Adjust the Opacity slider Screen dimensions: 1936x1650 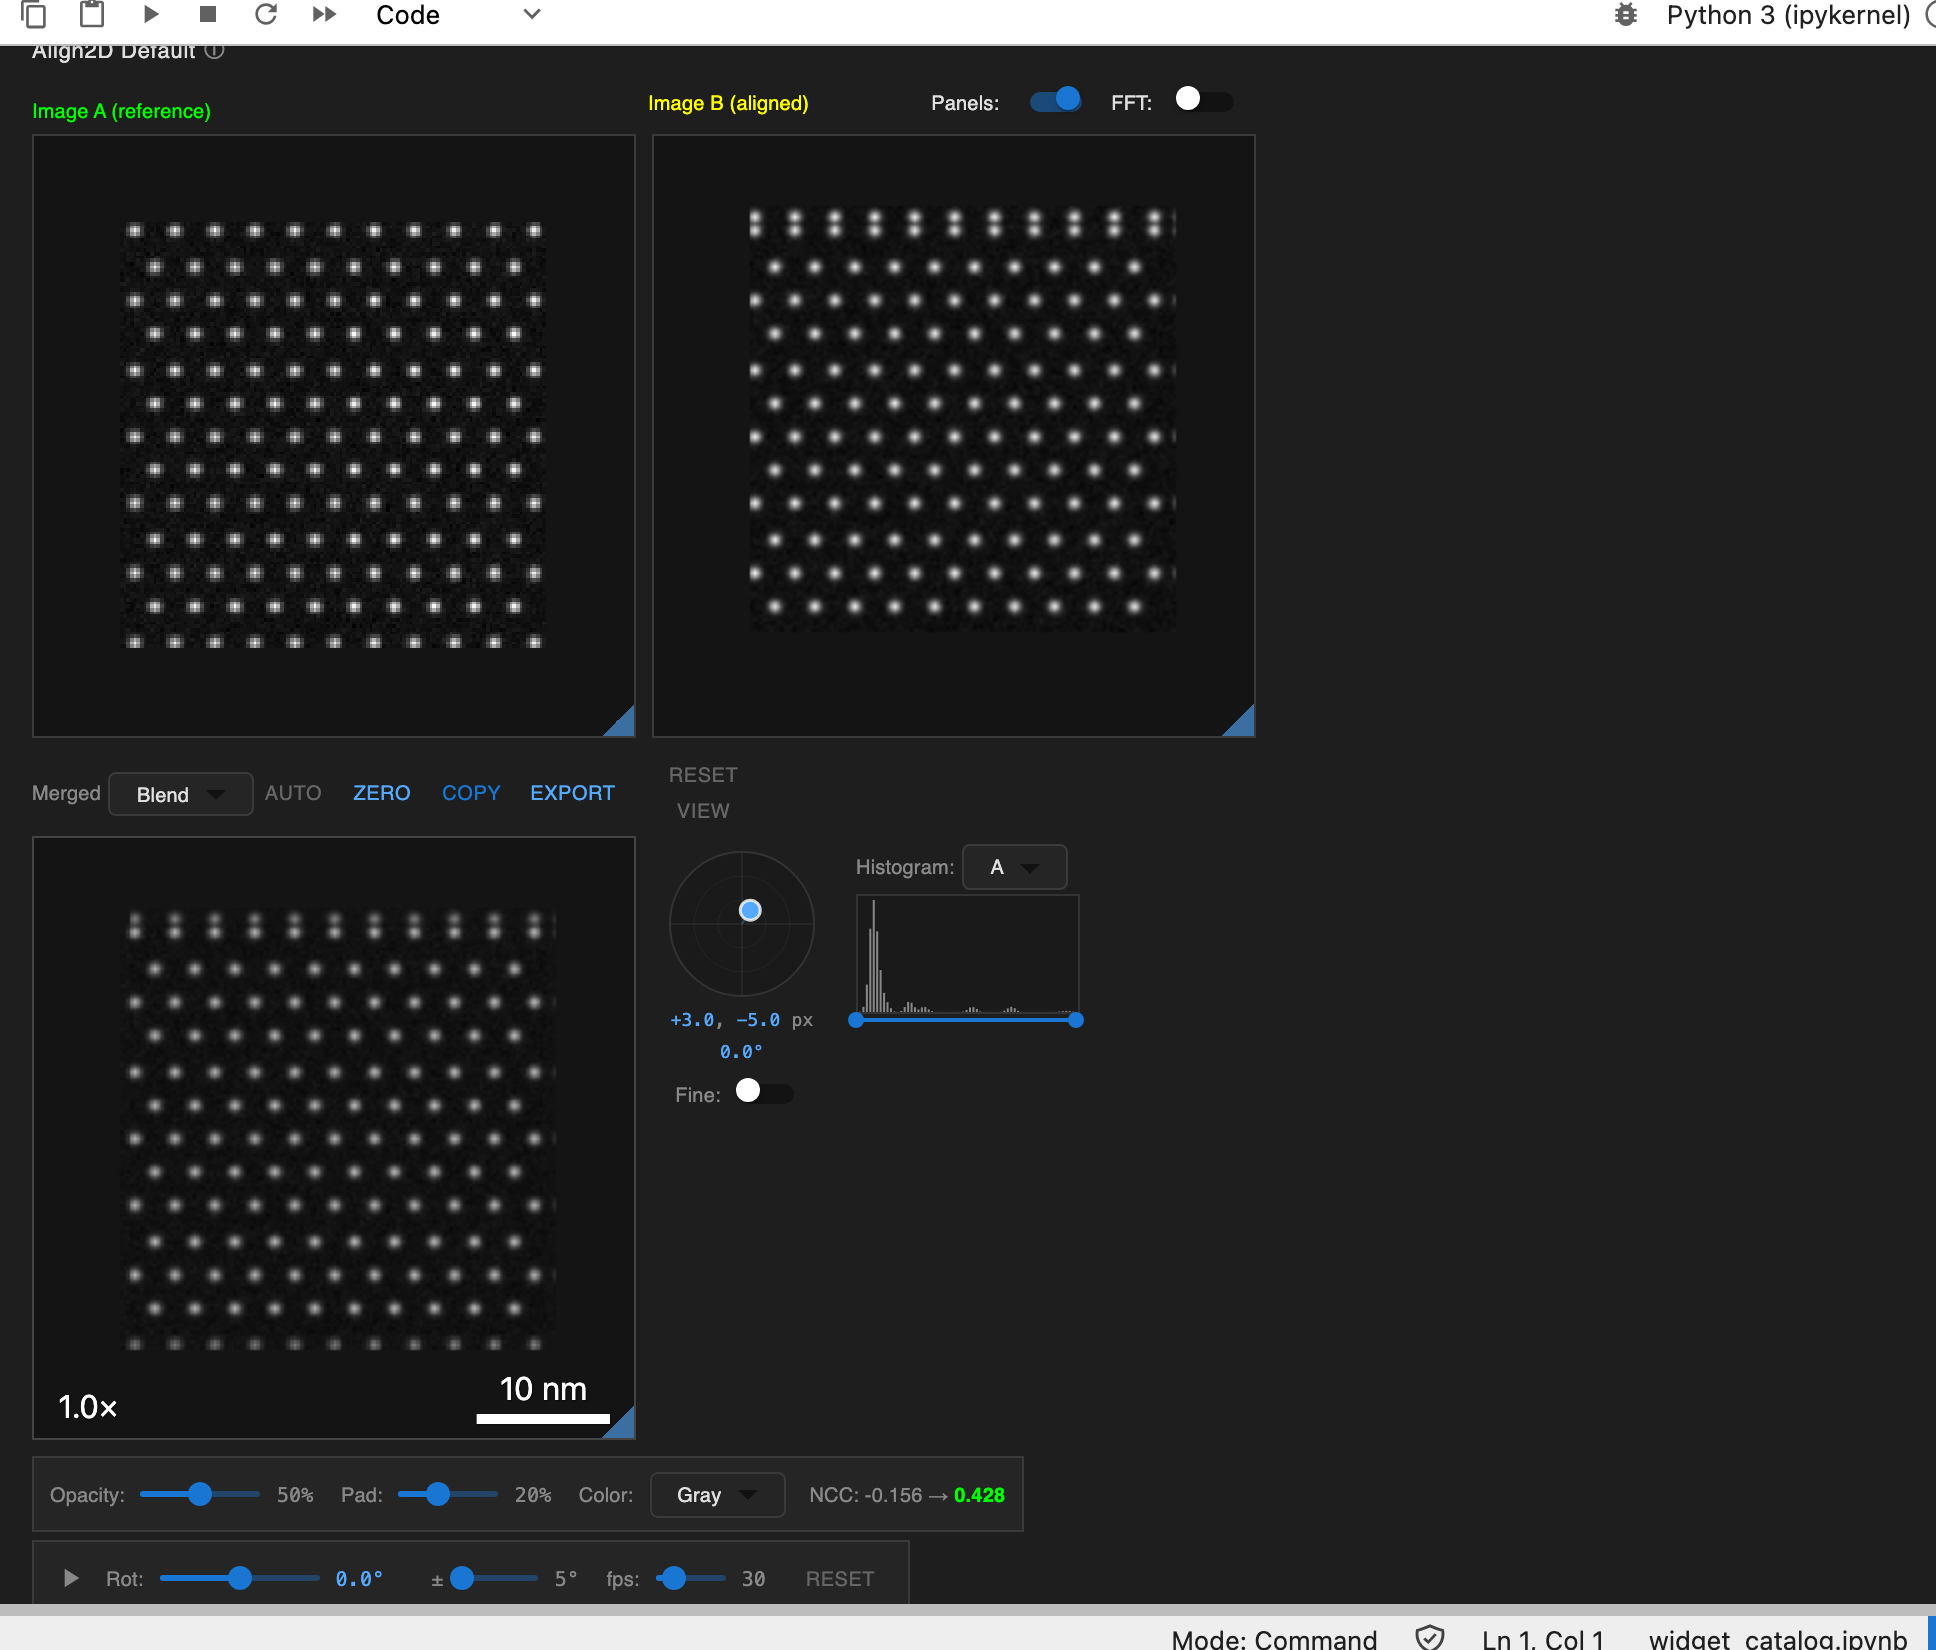[200, 1494]
